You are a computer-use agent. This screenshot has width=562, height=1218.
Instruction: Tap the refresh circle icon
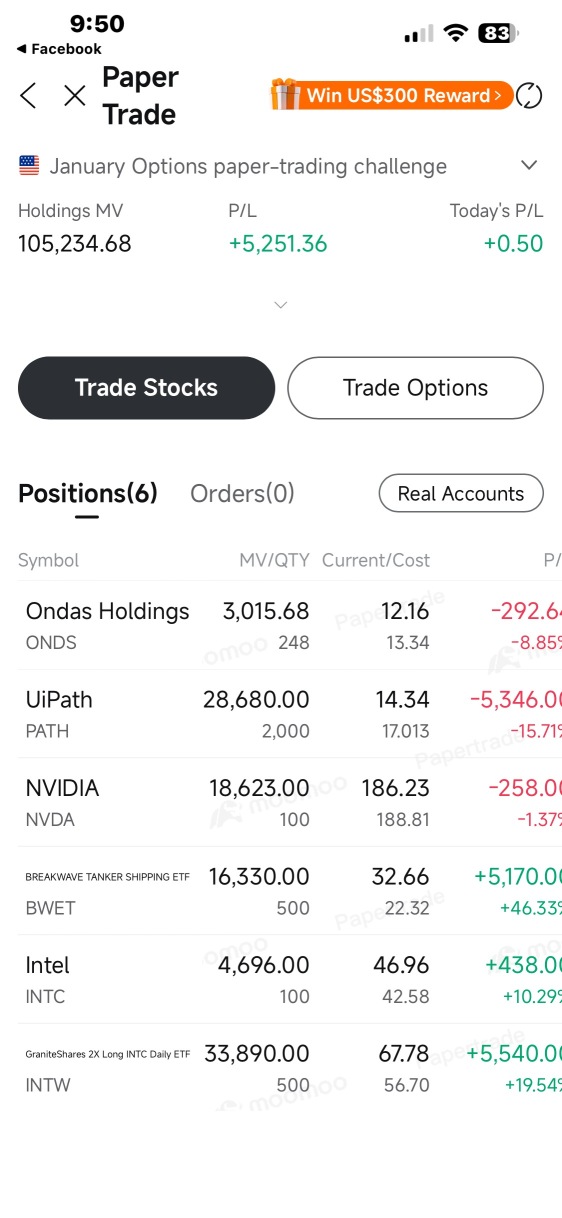tap(529, 96)
